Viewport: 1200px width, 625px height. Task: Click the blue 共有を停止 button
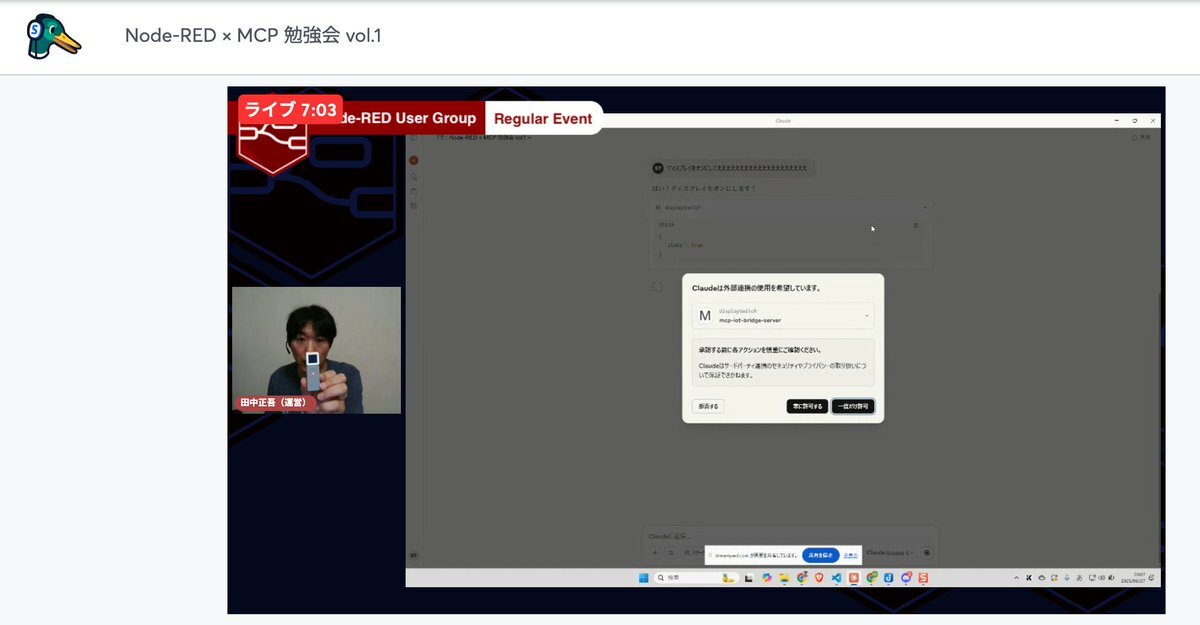click(x=821, y=555)
